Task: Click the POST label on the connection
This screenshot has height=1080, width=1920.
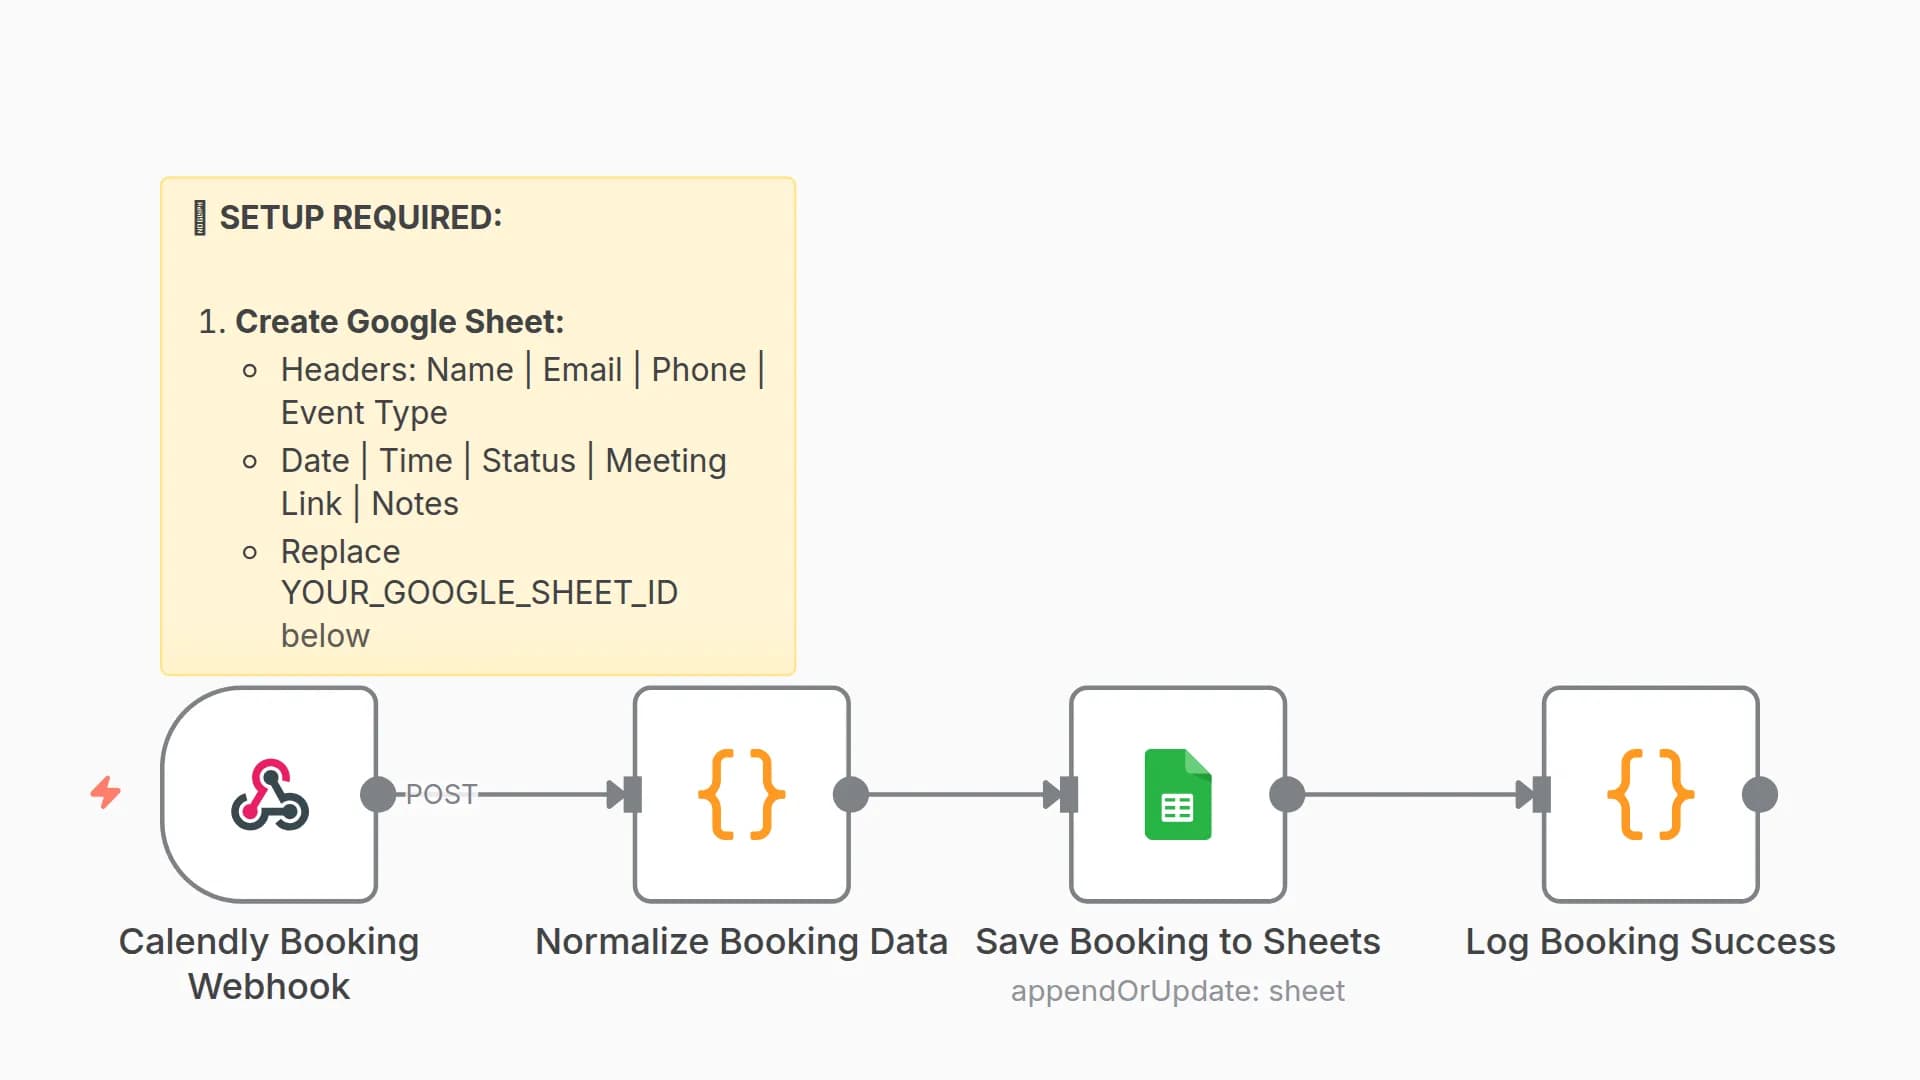Action: click(441, 795)
